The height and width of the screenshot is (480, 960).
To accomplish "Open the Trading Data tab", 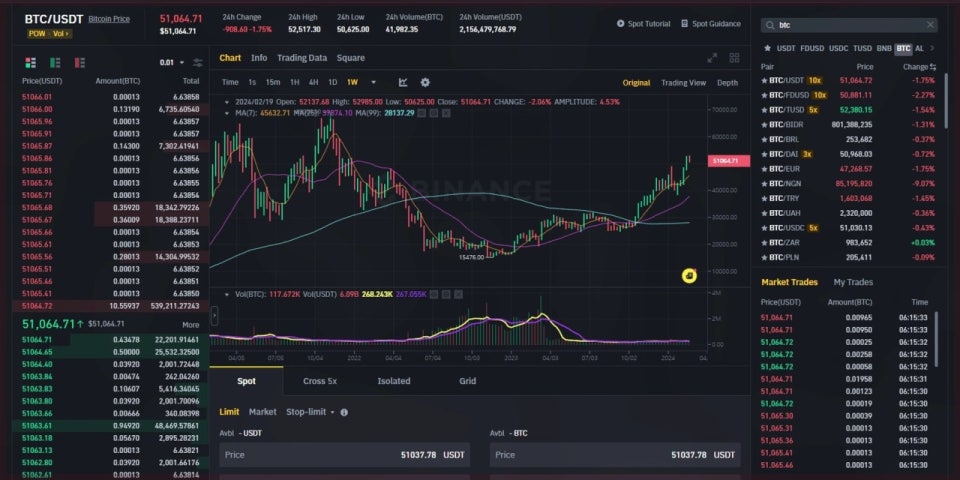I will (302, 58).
